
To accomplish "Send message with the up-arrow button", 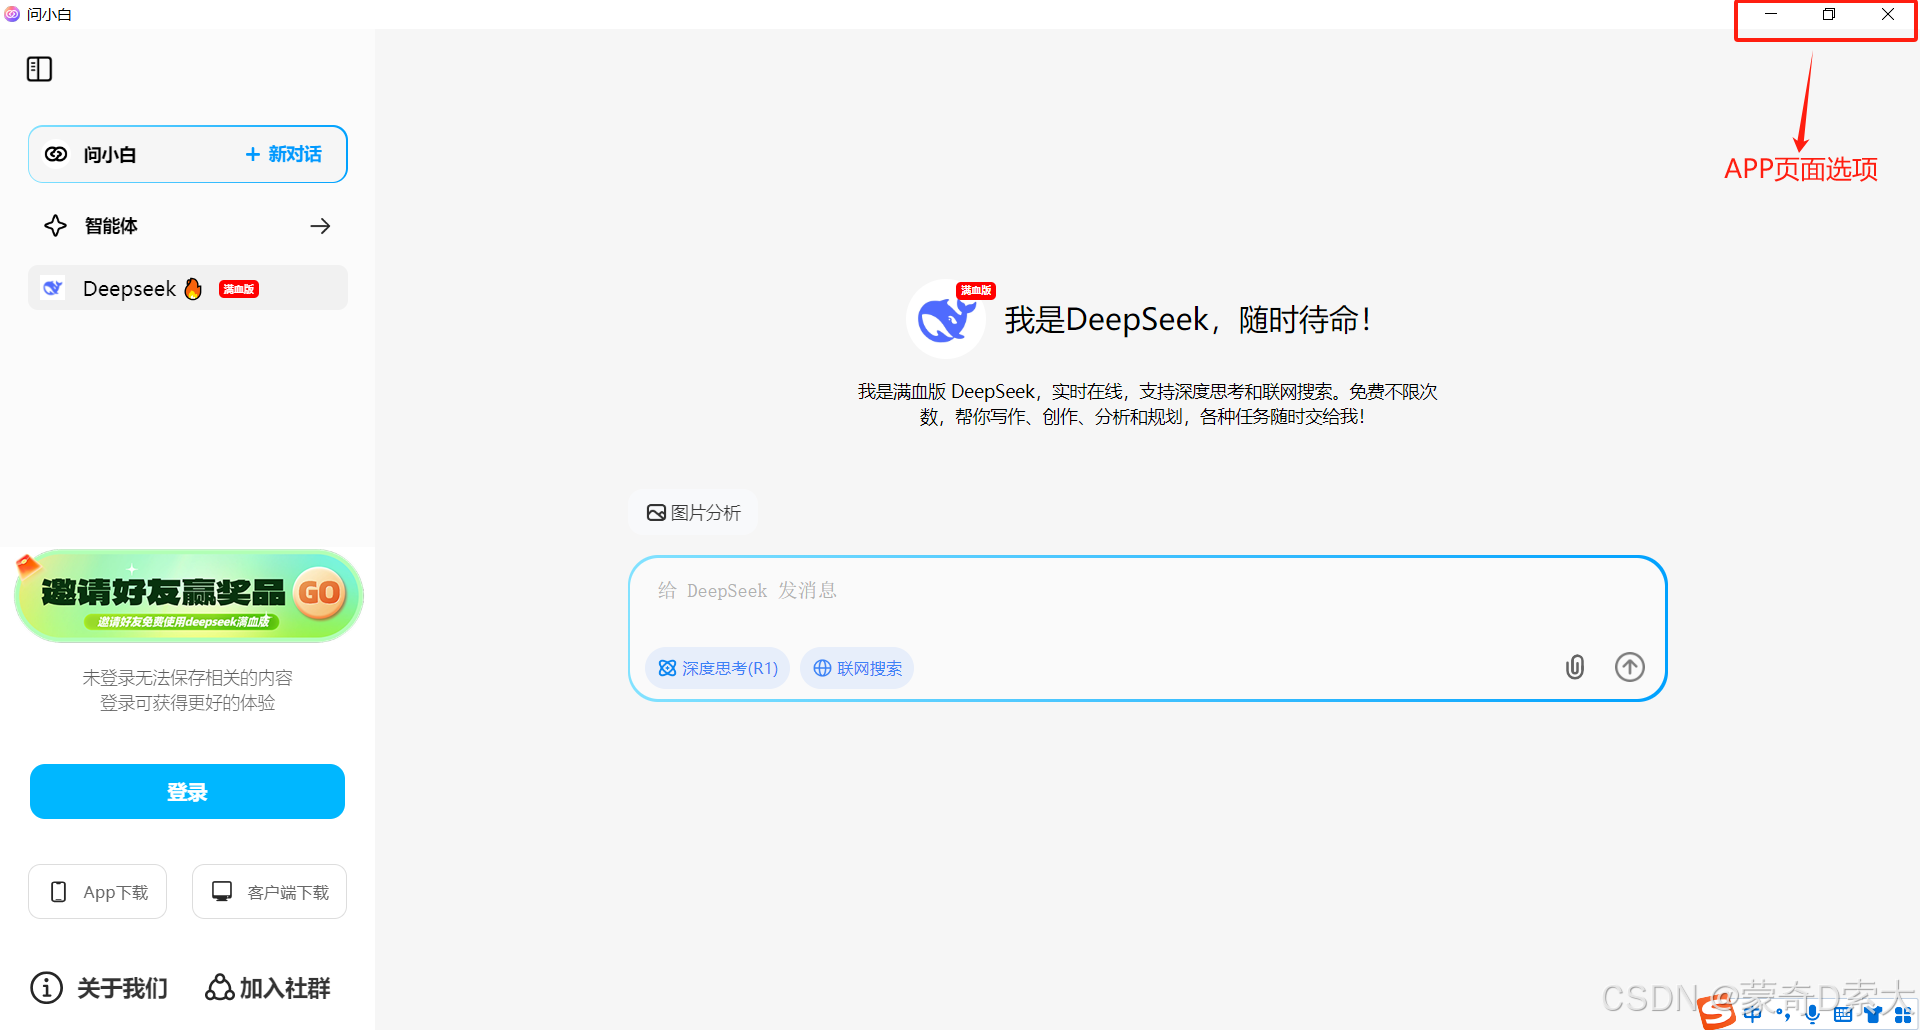I will (x=1630, y=667).
